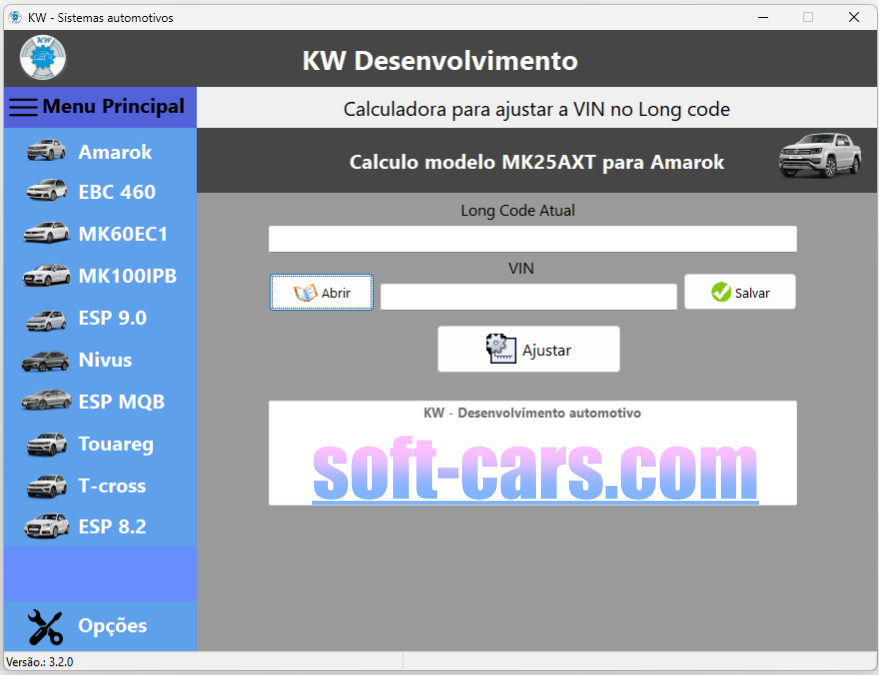
Task: Open Opções settings
Action: coord(113,626)
